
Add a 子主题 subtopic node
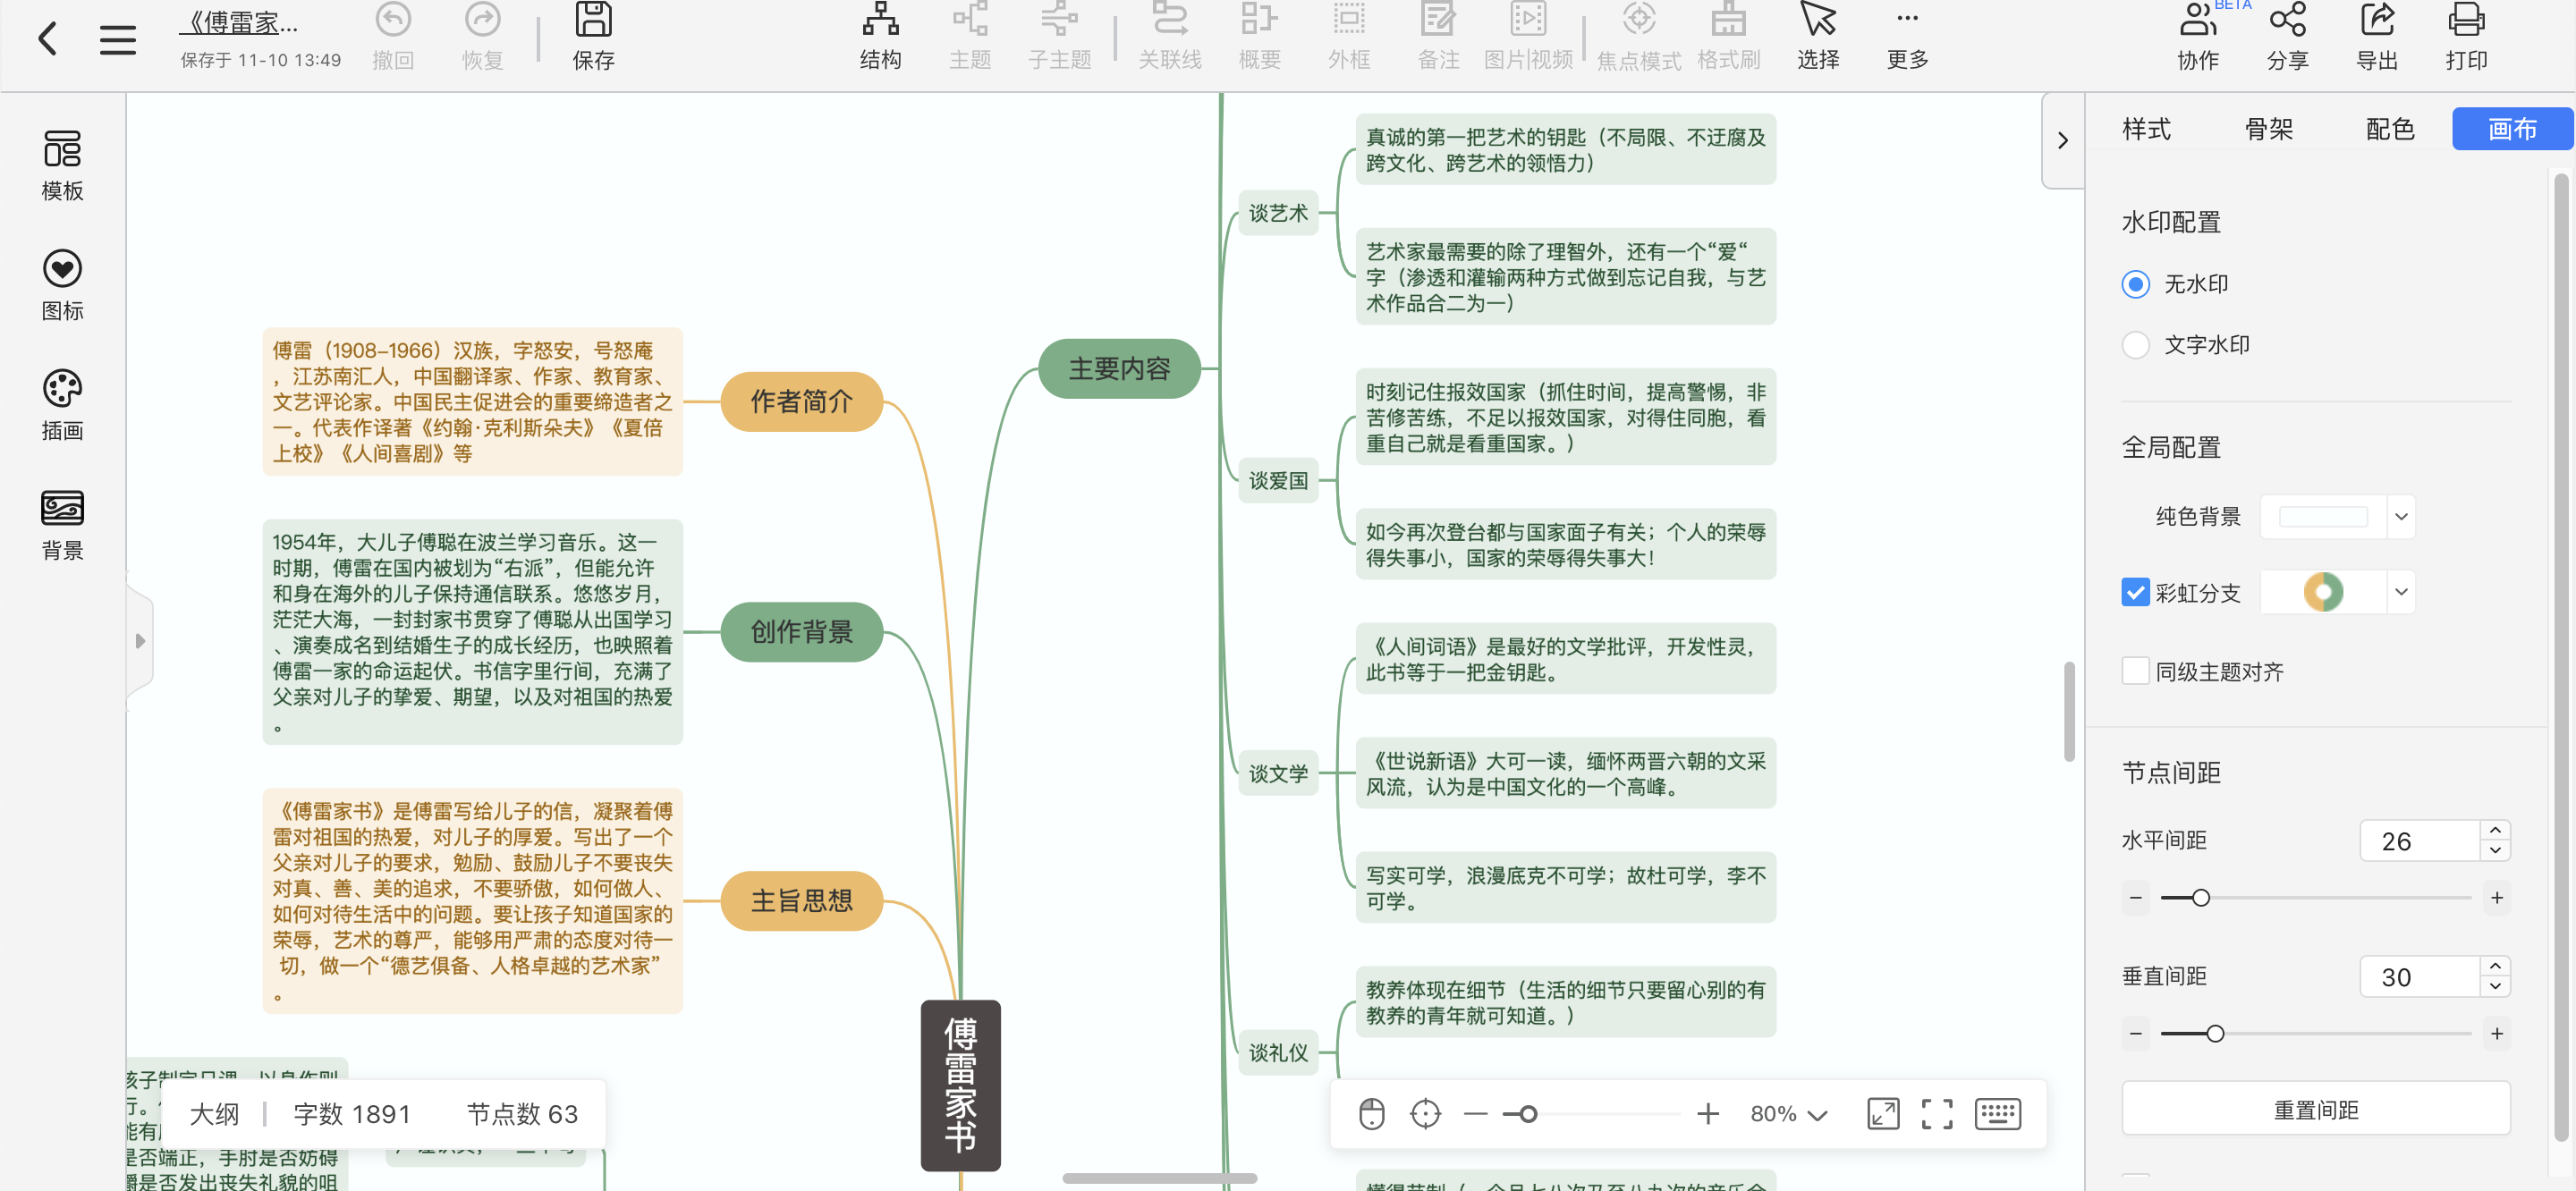[x=1060, y=36]
